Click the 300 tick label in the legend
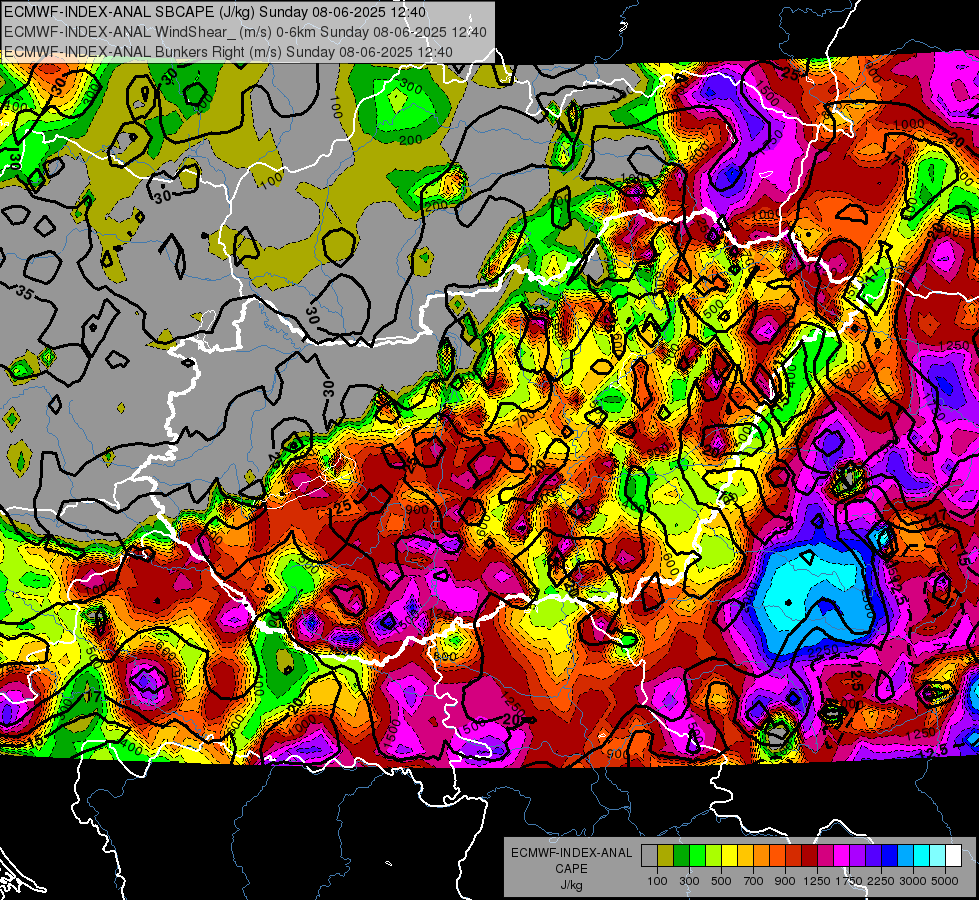Screen dimensions: 979x900 point(689,881)
